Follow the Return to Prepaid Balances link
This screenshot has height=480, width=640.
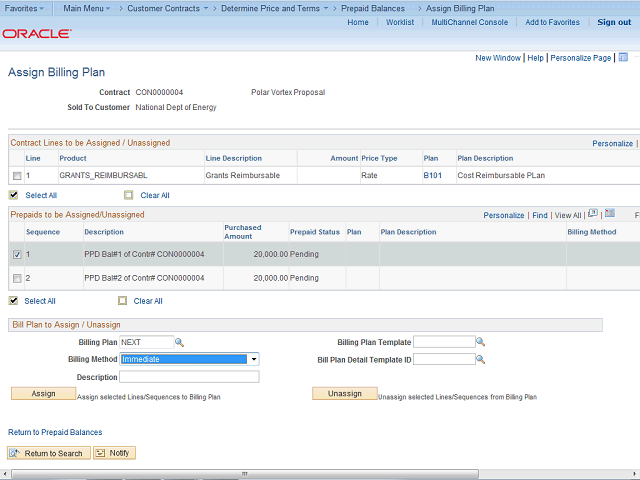(x=55, y=432)
